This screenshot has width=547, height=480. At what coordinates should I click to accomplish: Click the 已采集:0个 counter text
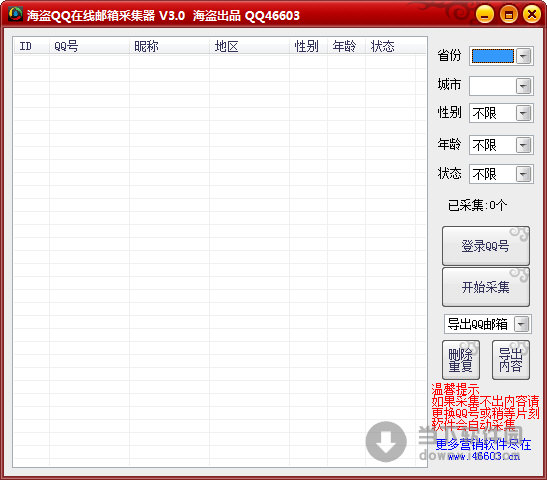tap(477, 205)
